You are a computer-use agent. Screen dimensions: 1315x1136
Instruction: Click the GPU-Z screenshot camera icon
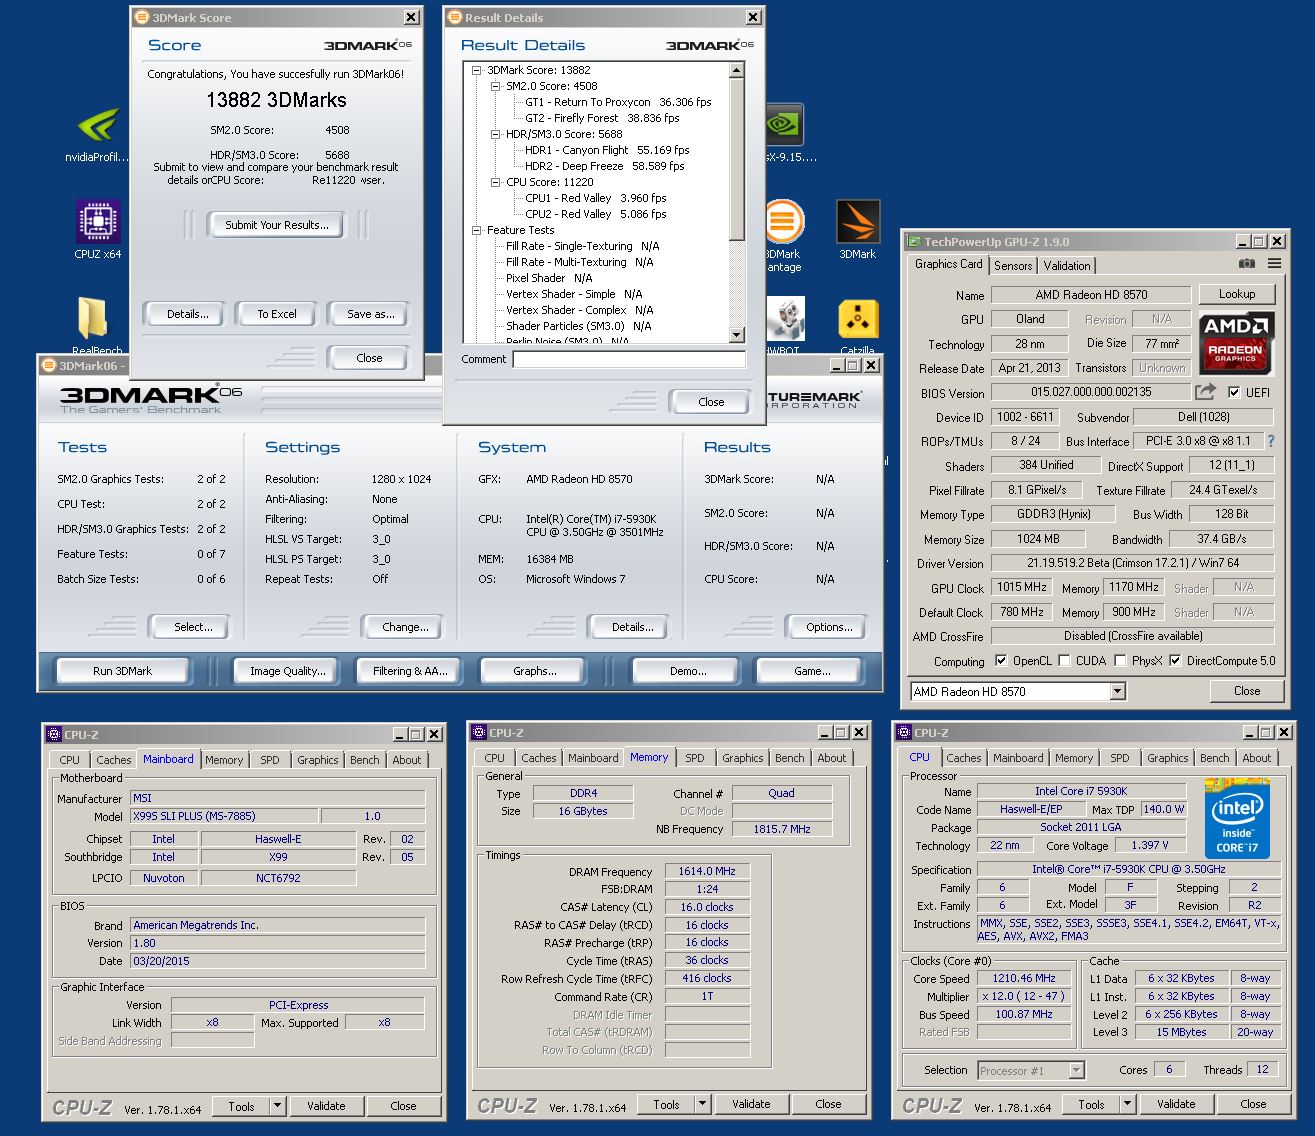point(1246,264)
